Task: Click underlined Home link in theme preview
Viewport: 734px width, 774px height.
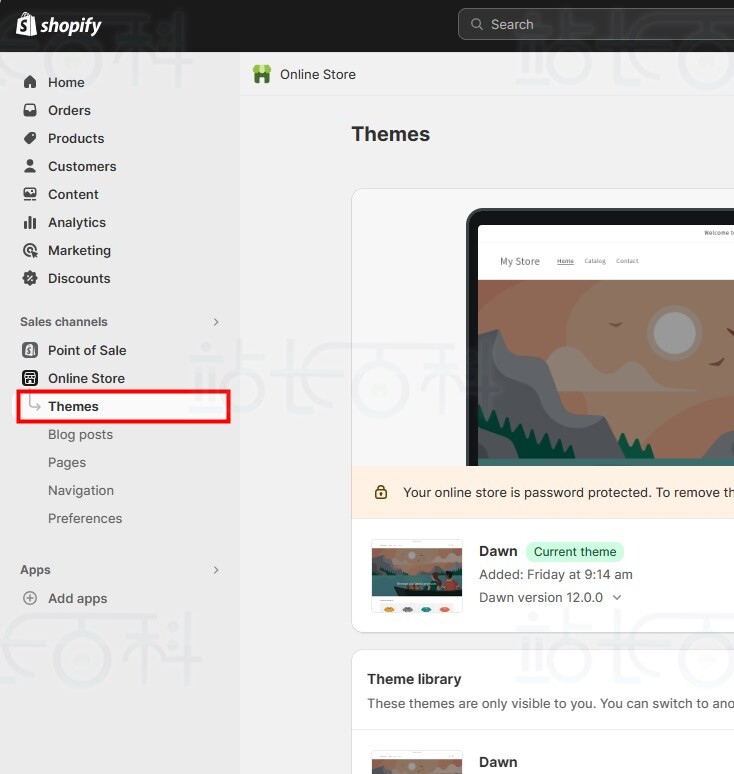Action: 565,261
